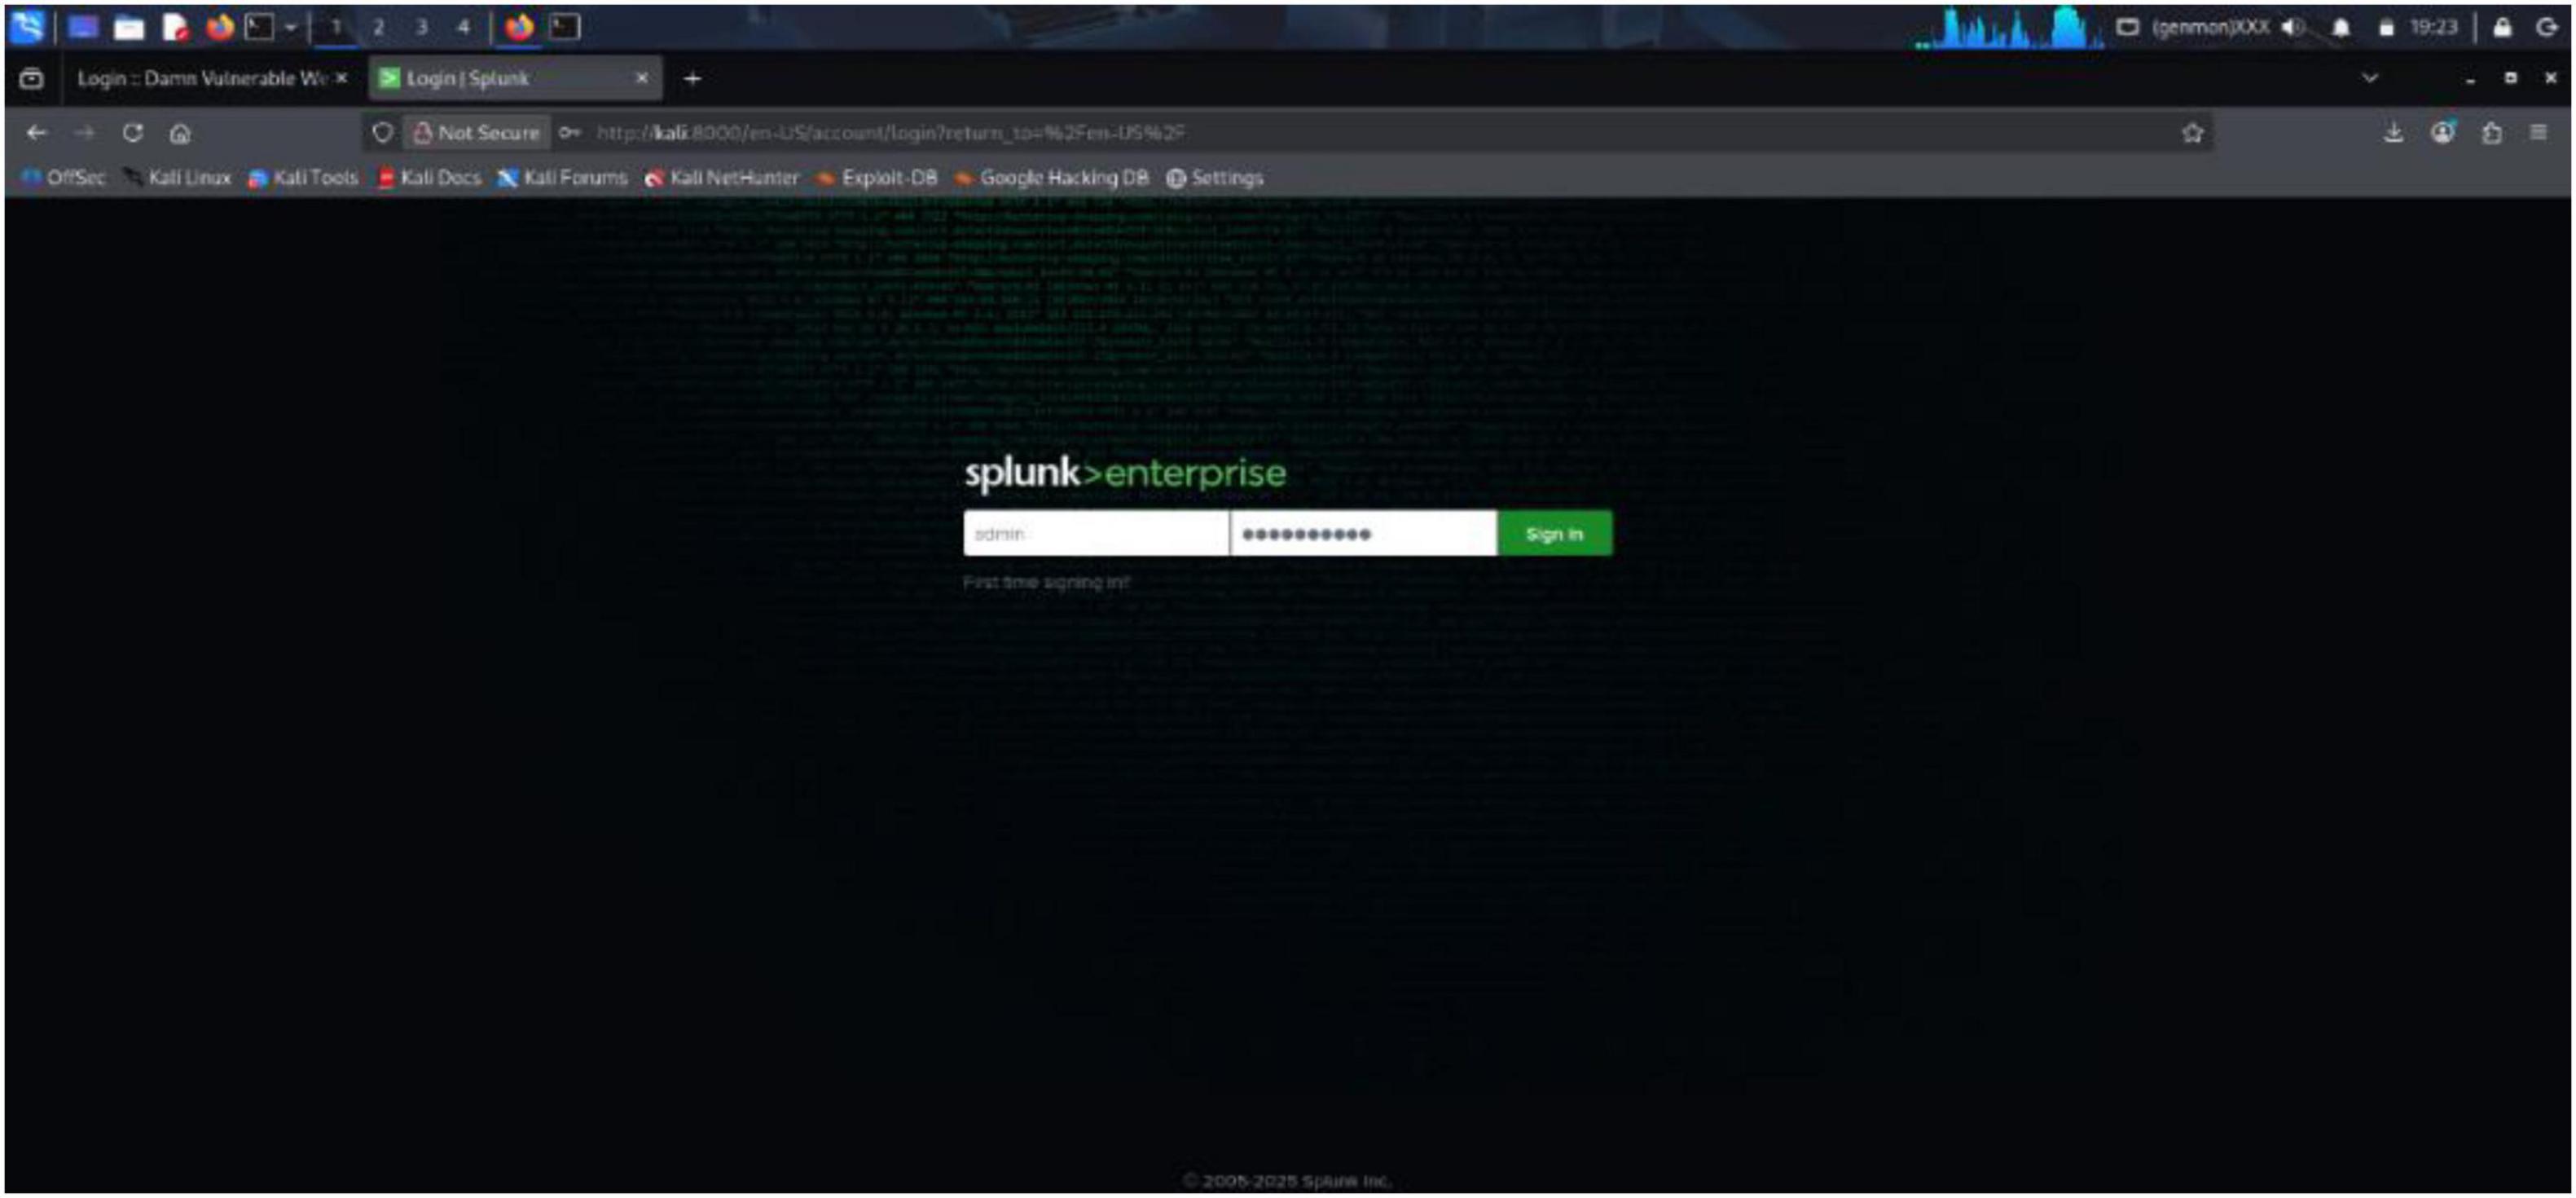The image size is (2576, 1198).
Task: Open the Exploit-DB bookmark
Action: click(877, 178)
